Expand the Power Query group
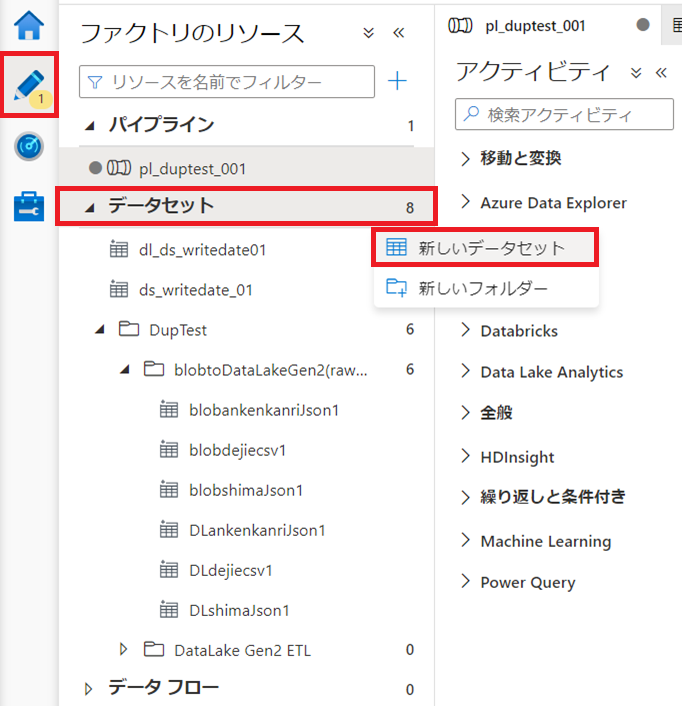Image resolution: width=682 pixels, height=706 pixels. (x=465, y=581)
